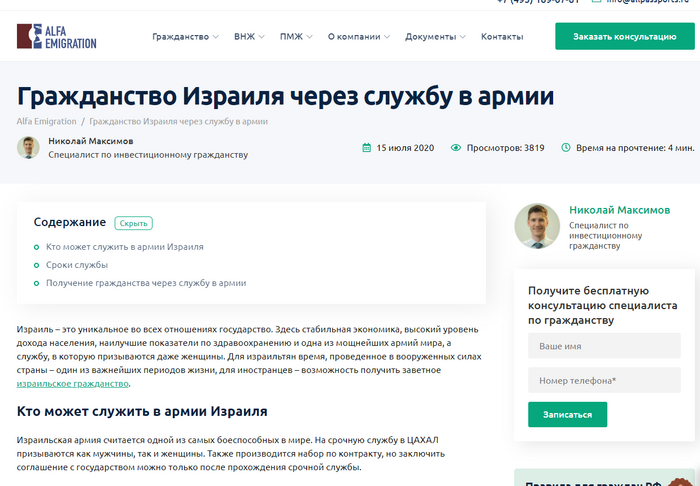Expand the О компании menu
Image resolution: width=700 pixels, height=486 pixels.
359,37
